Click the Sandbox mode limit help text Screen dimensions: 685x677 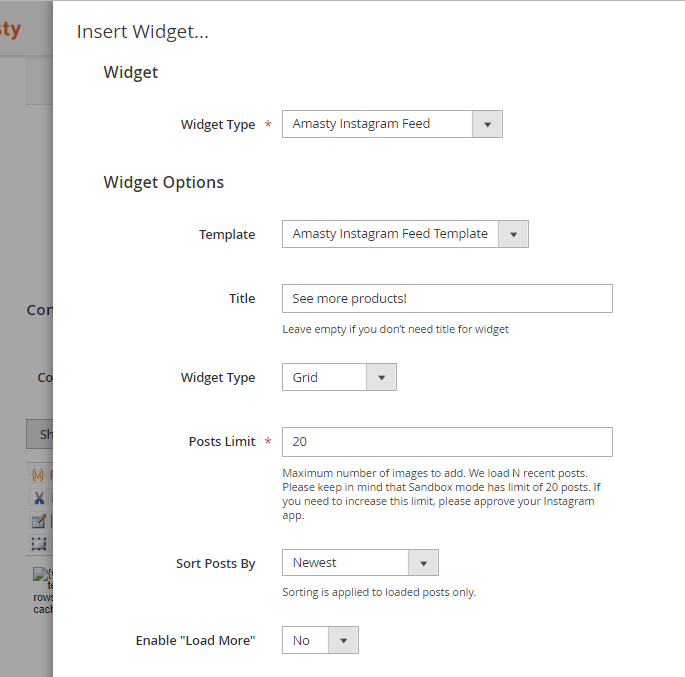pyautogui.click(x=441, y=494)
